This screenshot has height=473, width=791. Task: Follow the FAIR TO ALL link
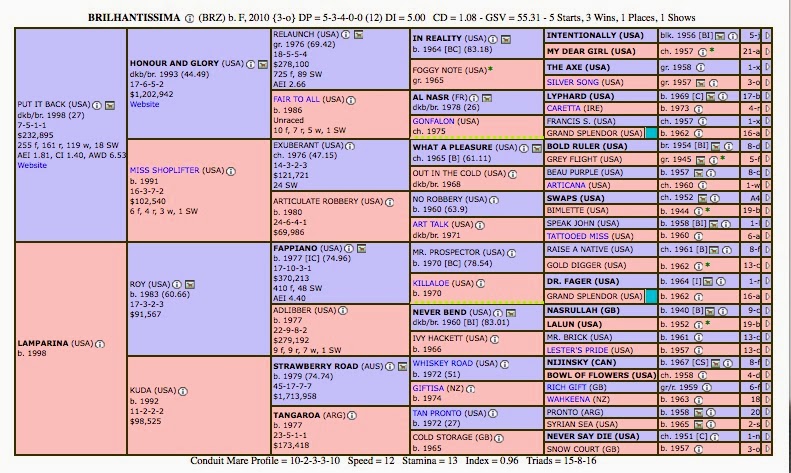pyautogui.click(x=296, y=99)
